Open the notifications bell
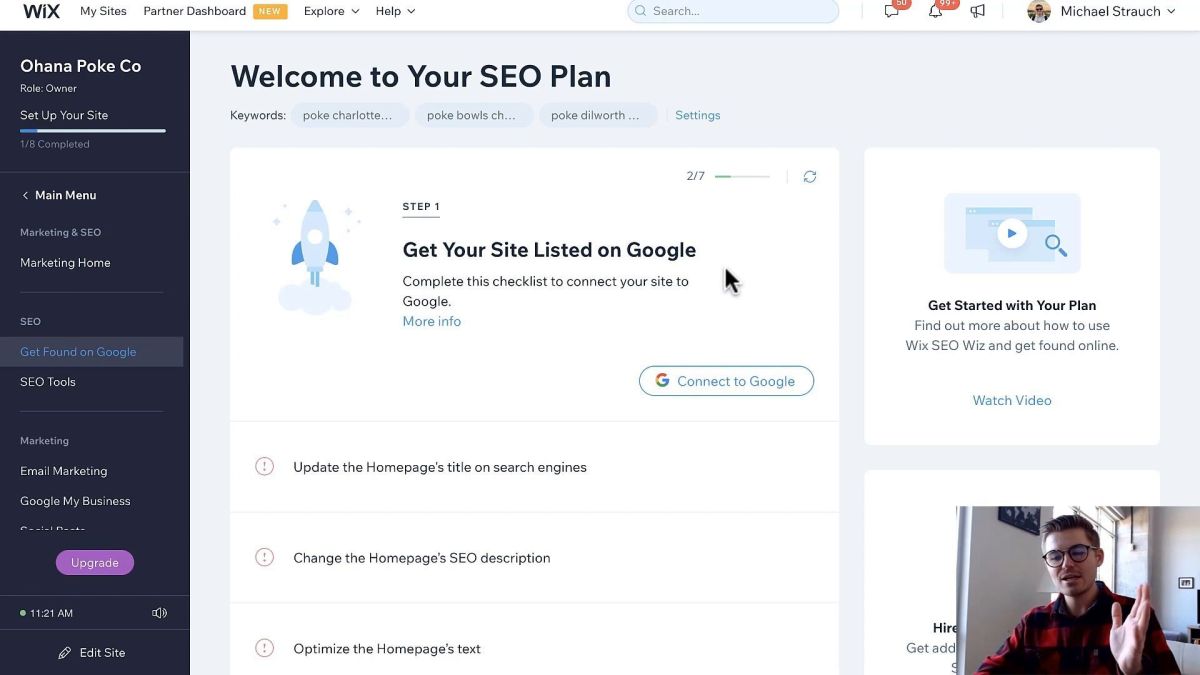Image resolution: width=1200 pixels, height=675 pixels. pos(935,11)
